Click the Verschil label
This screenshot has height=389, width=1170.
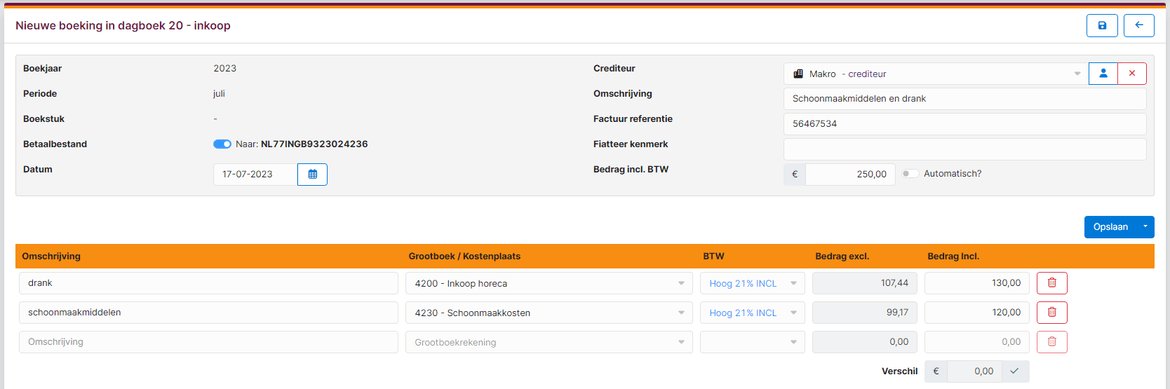pos(899,371)
